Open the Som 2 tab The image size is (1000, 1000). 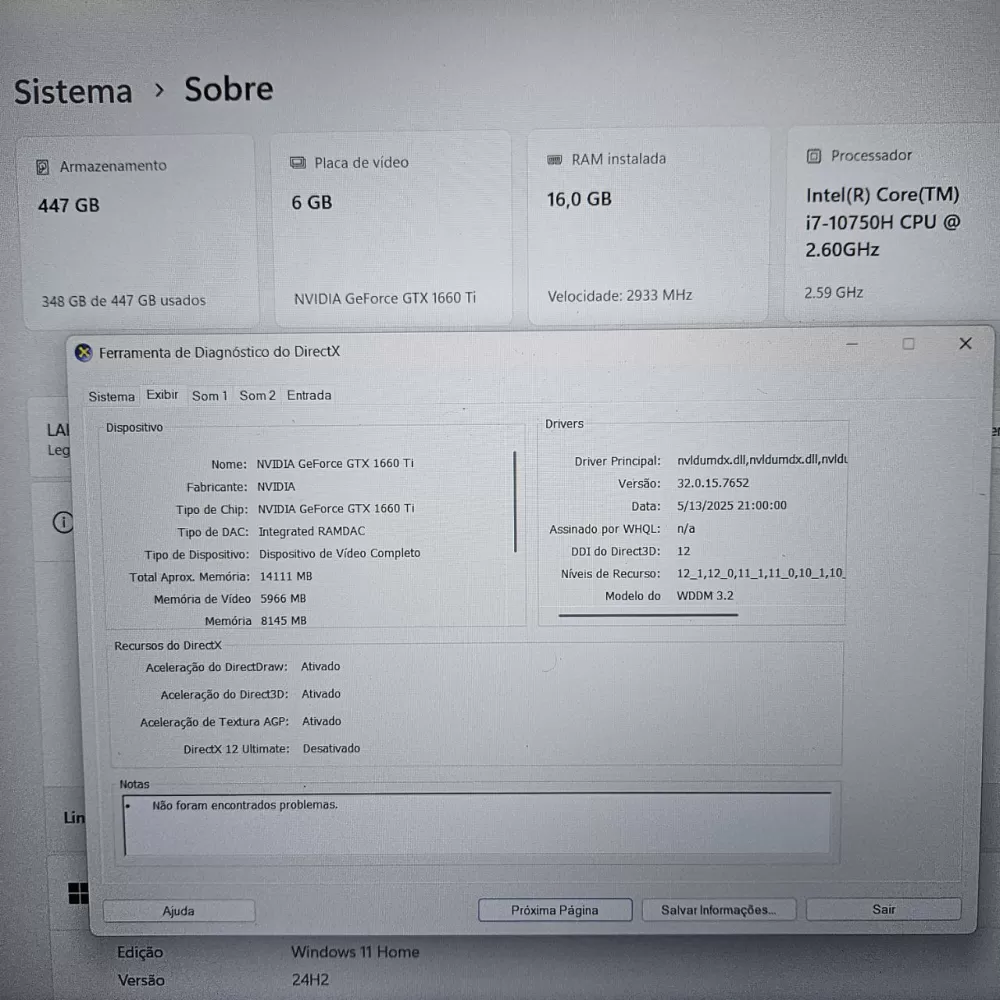point(257,395)
